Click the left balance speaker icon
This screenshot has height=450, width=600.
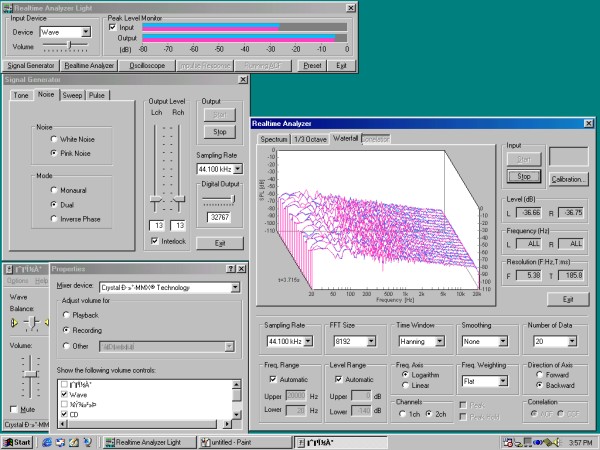click(14, 323)
